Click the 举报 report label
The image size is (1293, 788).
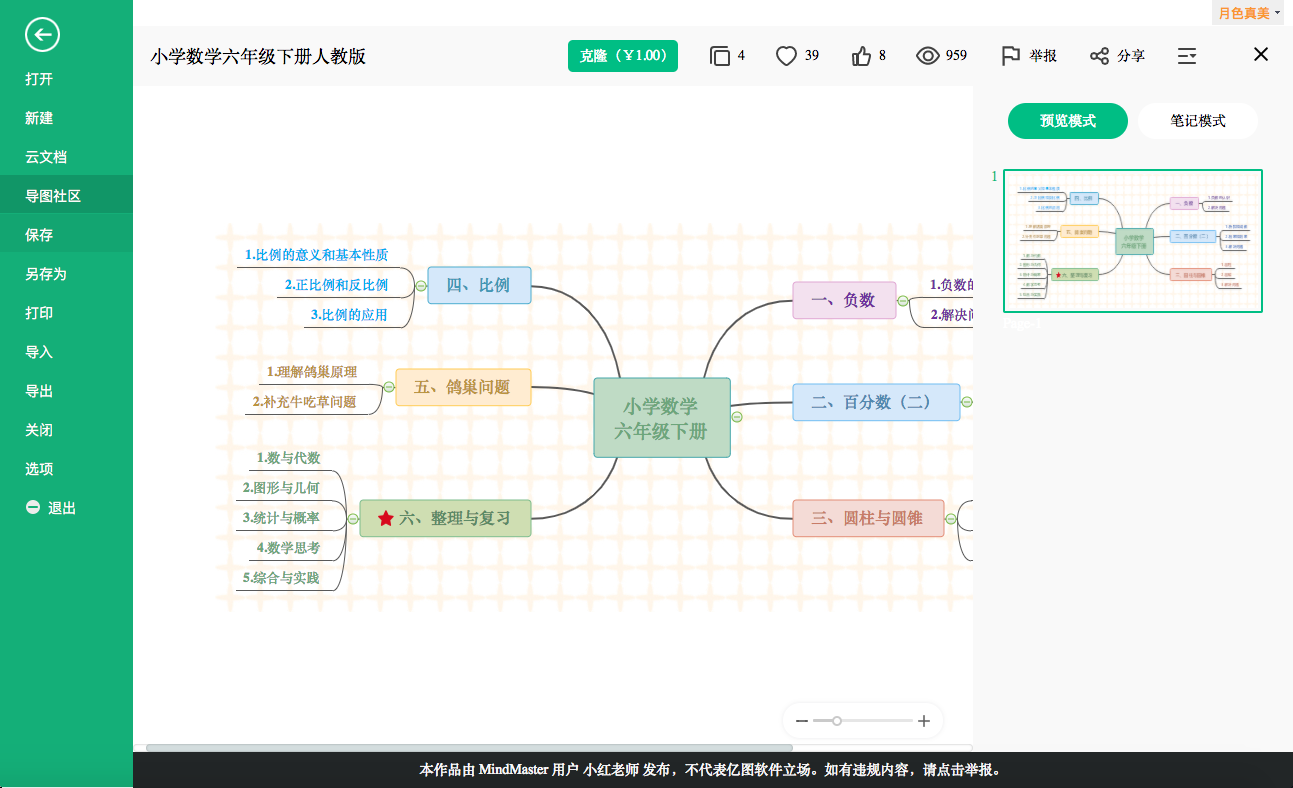[1043, 56]
